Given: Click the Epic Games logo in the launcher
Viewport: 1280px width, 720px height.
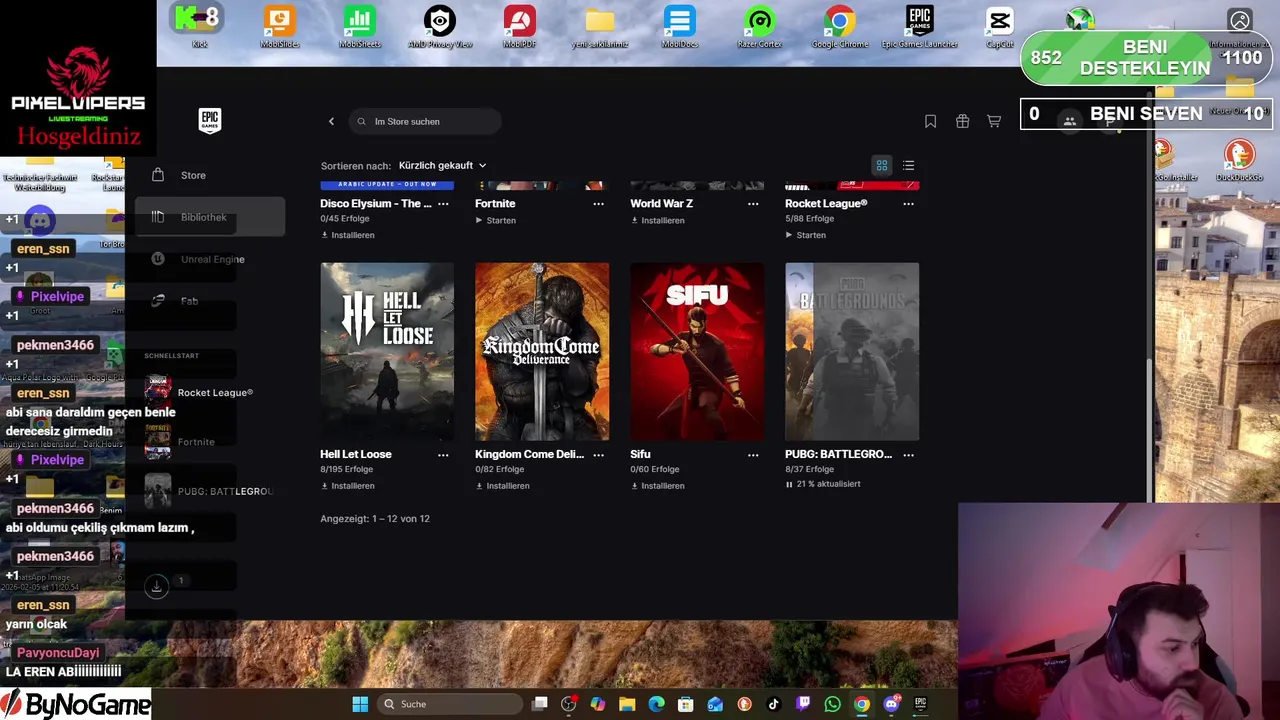Looking at the screenshot, I should (x=210, y=120).
